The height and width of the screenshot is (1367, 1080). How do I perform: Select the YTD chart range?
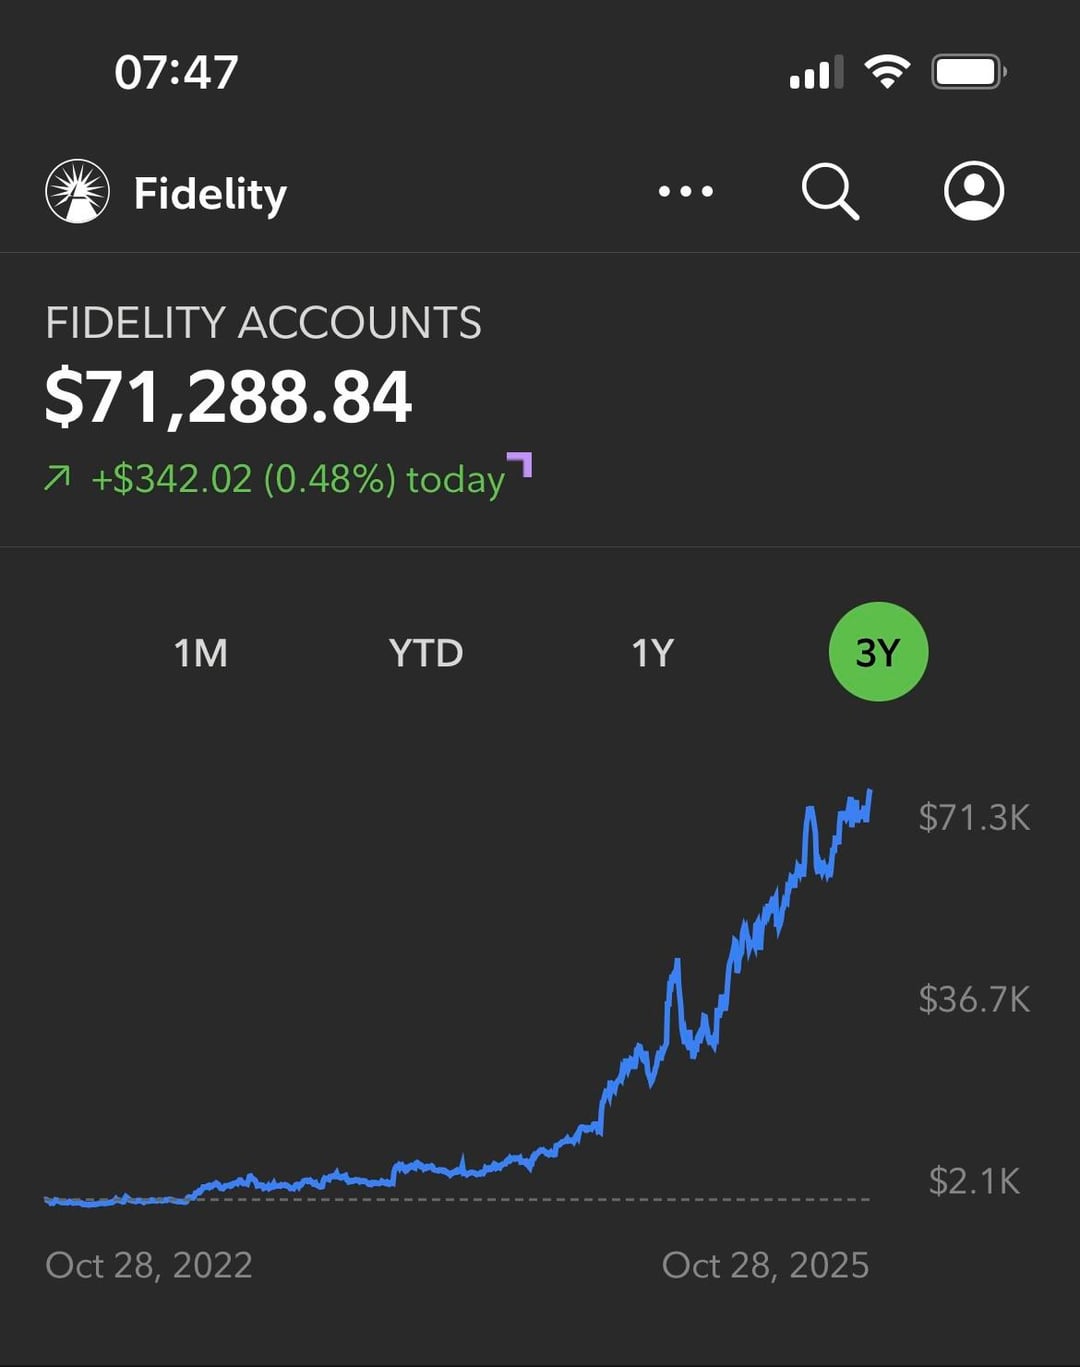point(426,653)
